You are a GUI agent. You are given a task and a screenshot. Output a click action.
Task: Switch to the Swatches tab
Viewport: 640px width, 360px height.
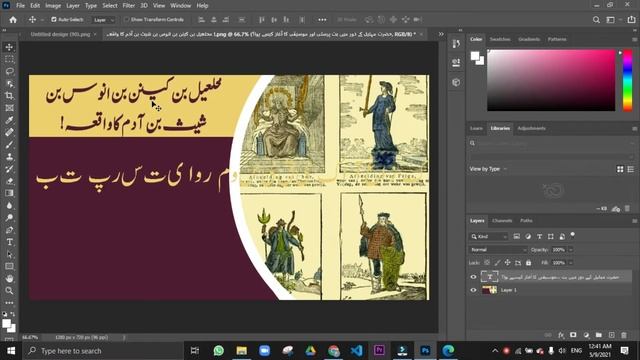pyautogui.click(x=500, y=39)
